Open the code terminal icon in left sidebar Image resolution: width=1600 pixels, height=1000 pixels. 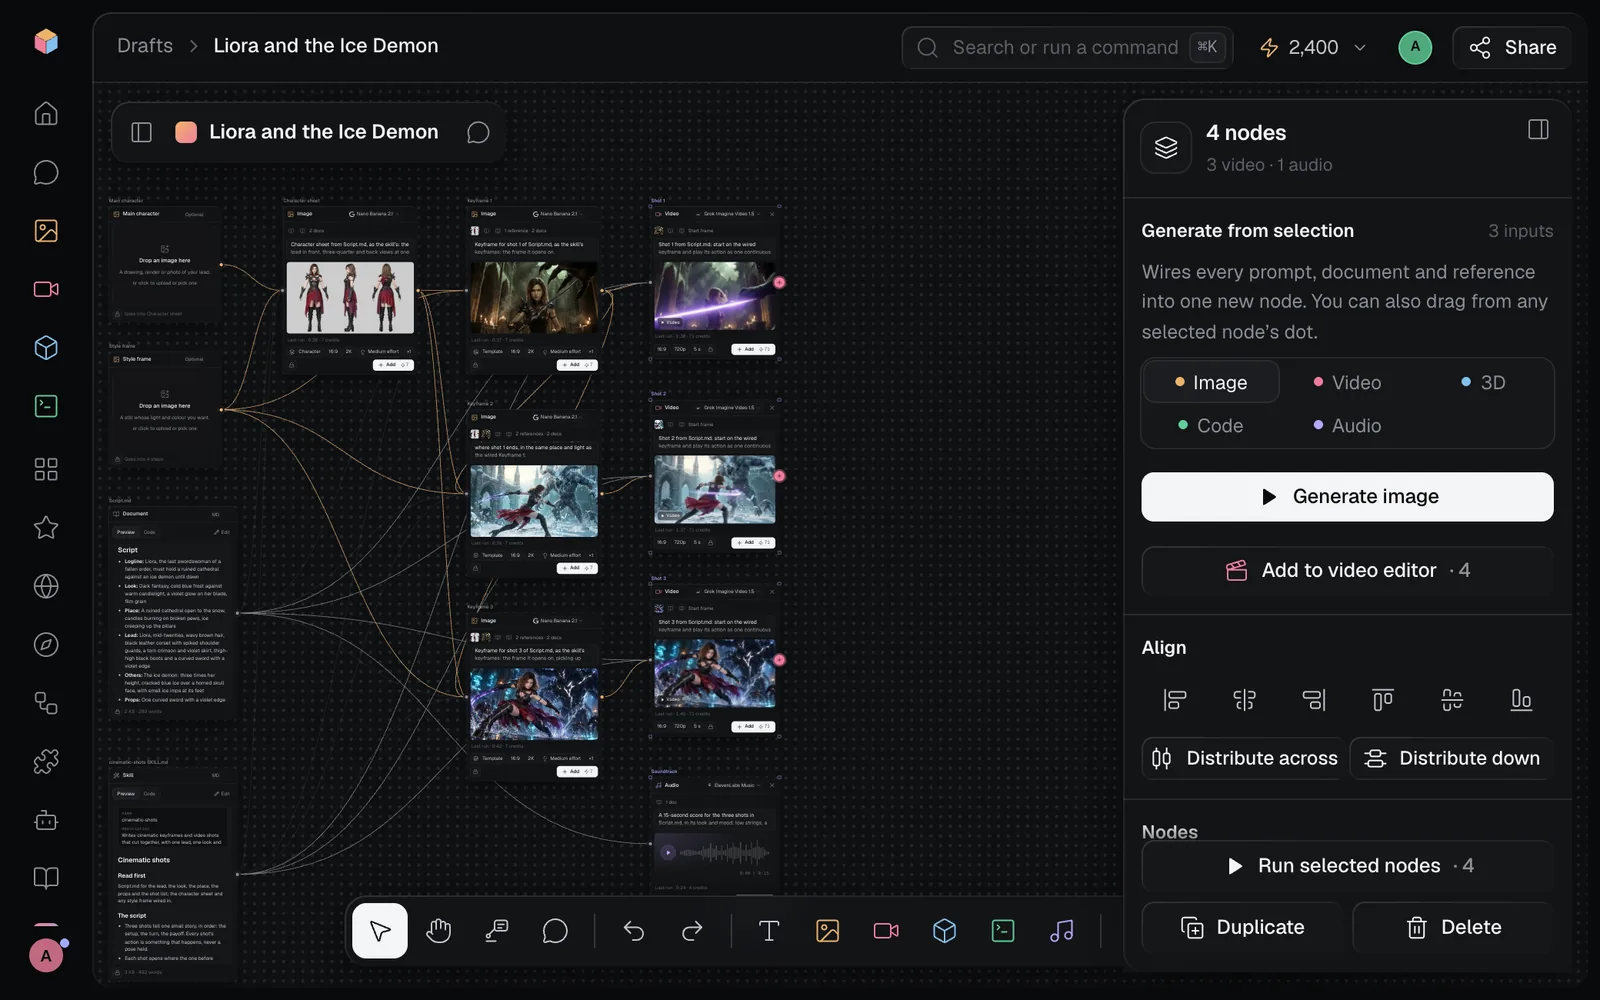46,406
